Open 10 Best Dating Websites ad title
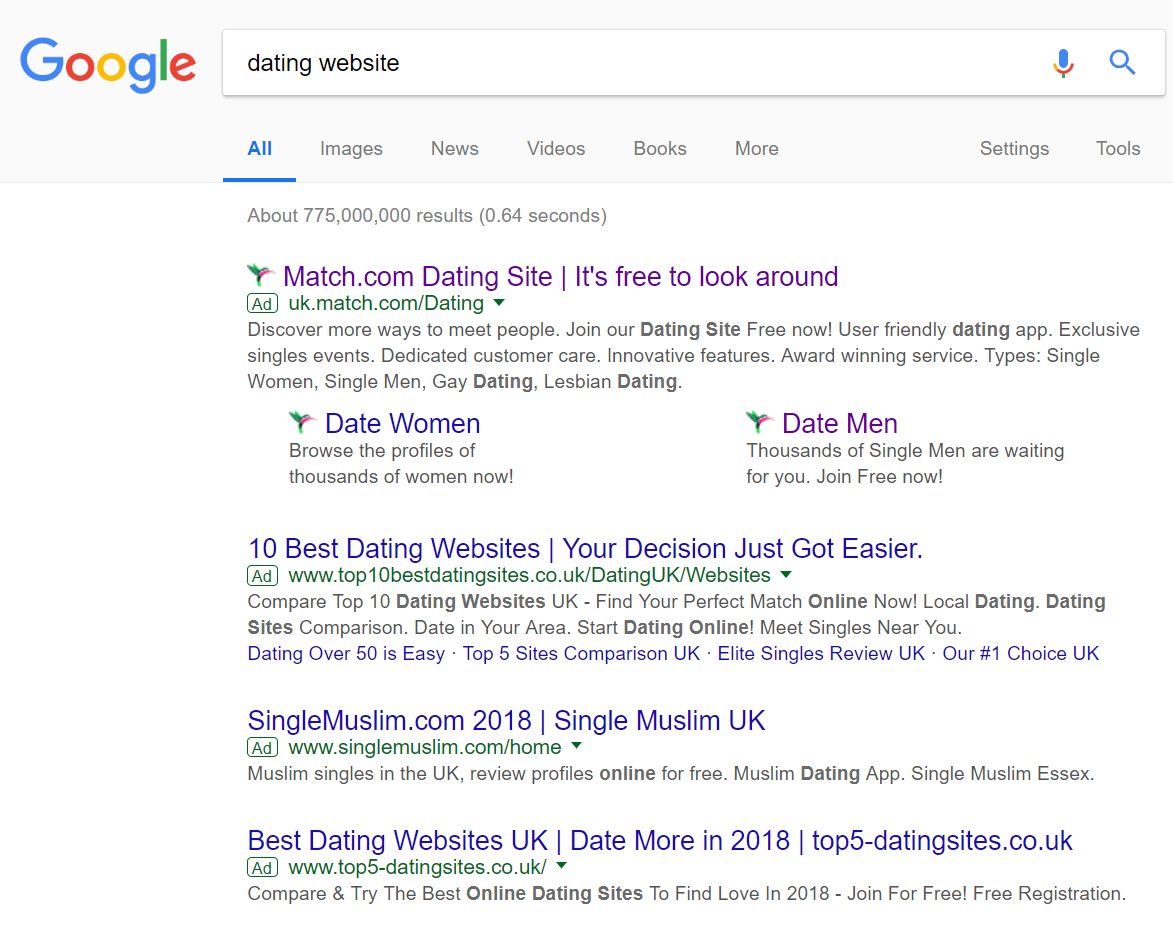The width and height of the screenshot is (1173, 927). [585, 548]
